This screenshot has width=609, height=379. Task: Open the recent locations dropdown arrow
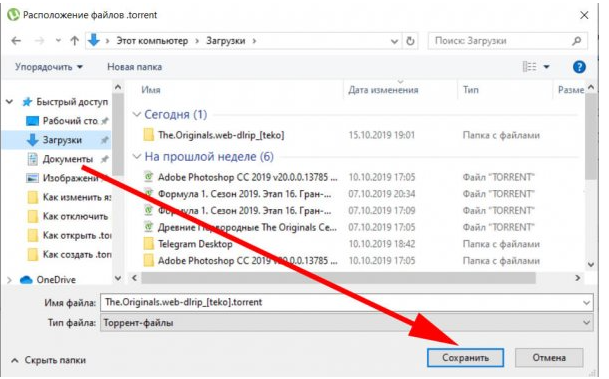coord(58,41)
